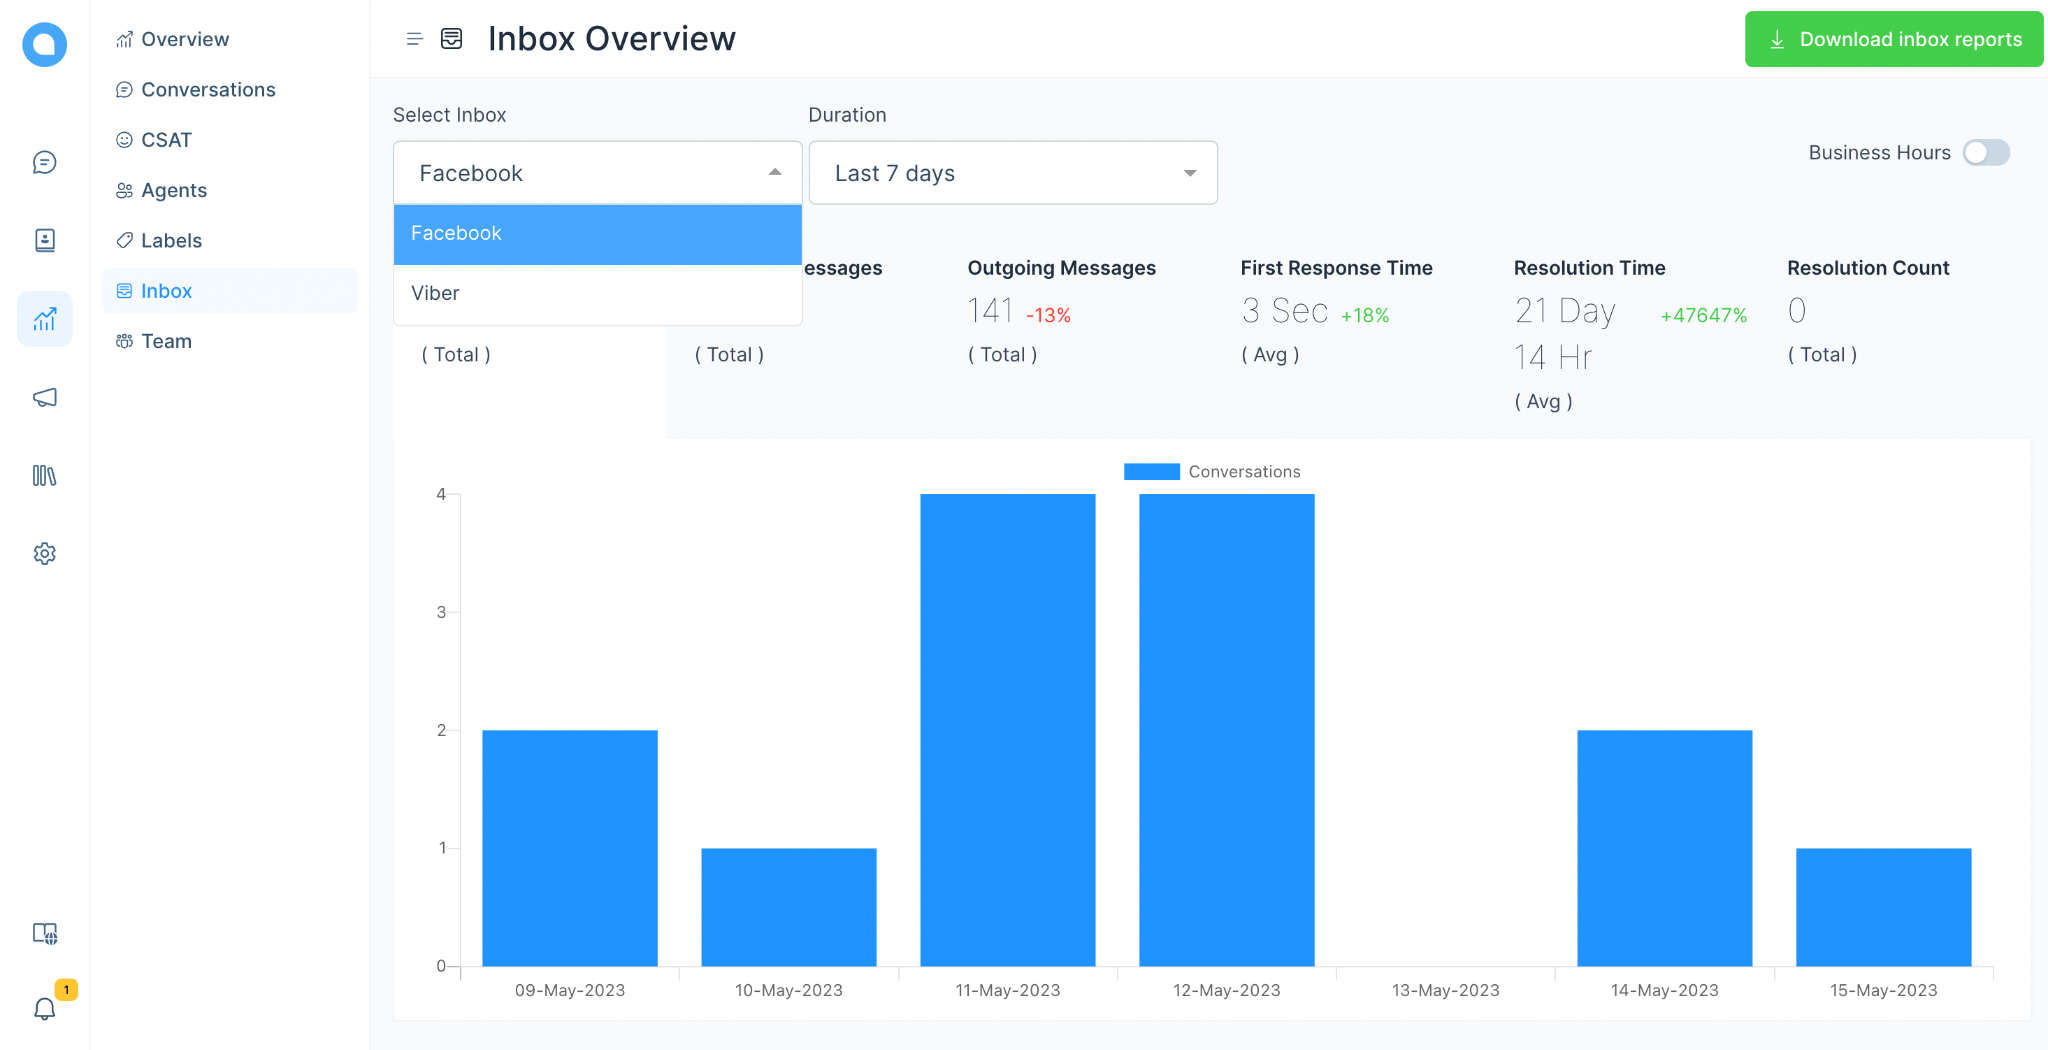Select Viber from the inbox list
This screenshot has width=2048, height=1050.
tap(598, 294)
